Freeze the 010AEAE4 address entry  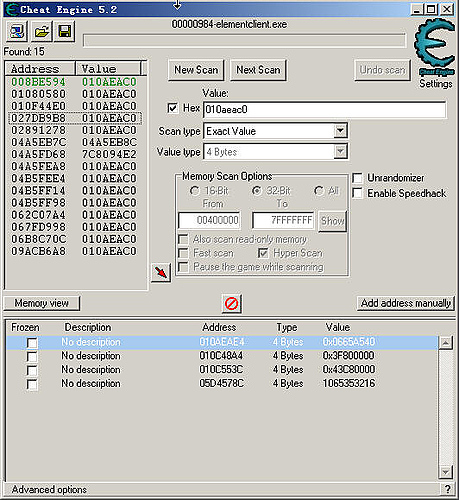click(x=32, y=343)
